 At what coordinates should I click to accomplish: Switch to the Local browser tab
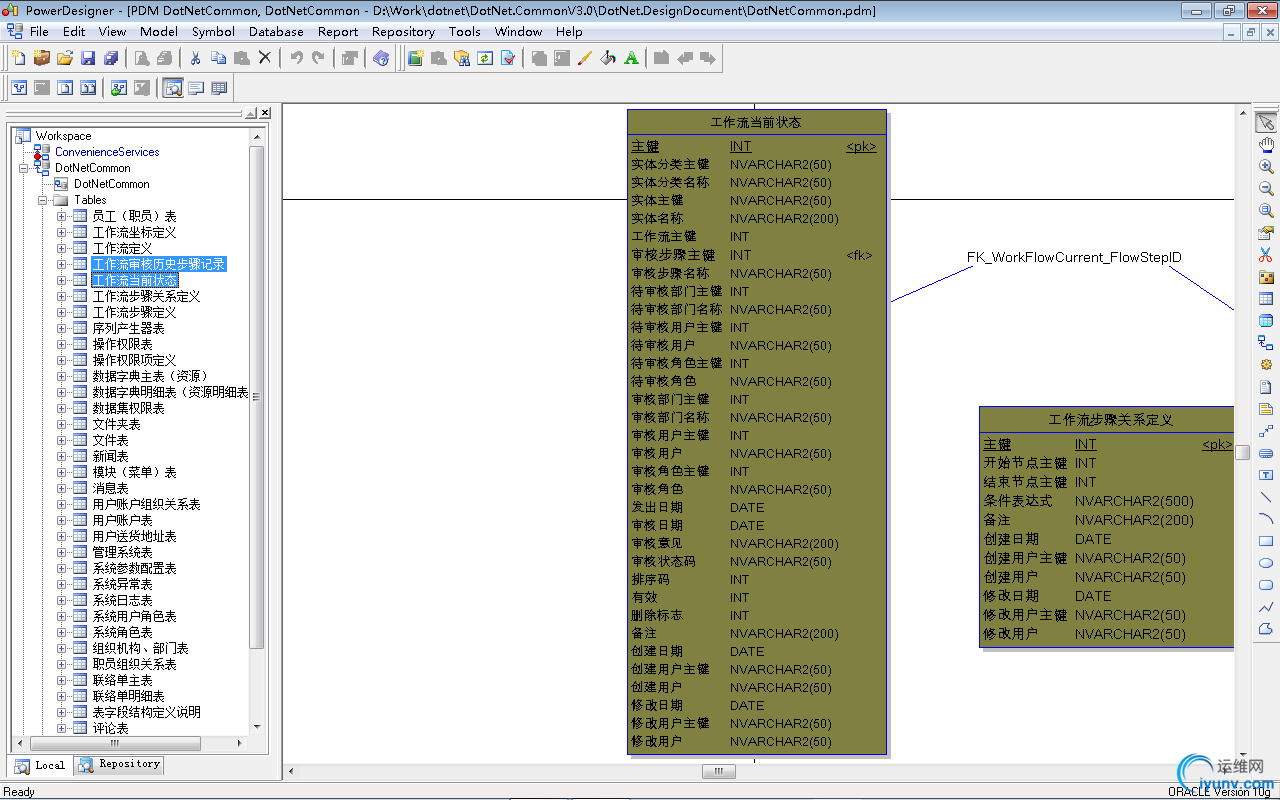pos(40,765)
